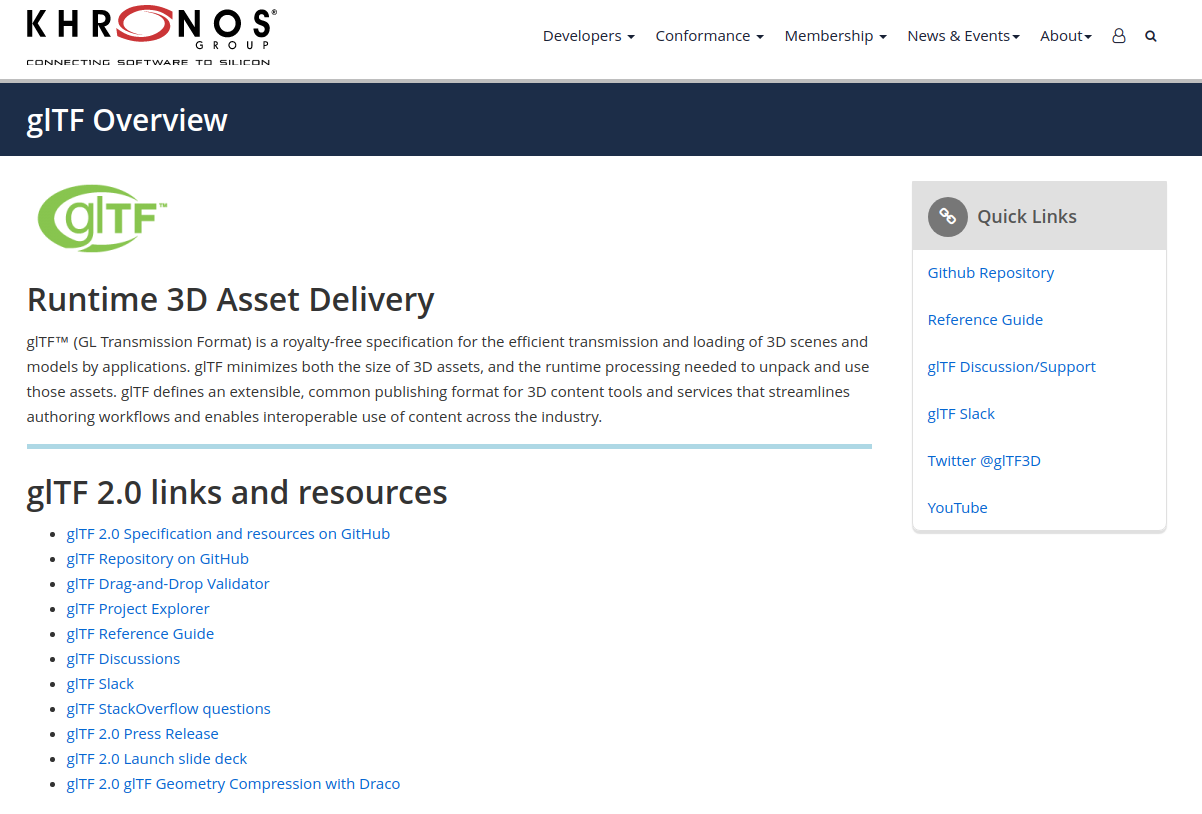Open the Twitter @glTF3D link
Image resolution: width=1202 pixels, height=814 pixels.
(984, 461)
